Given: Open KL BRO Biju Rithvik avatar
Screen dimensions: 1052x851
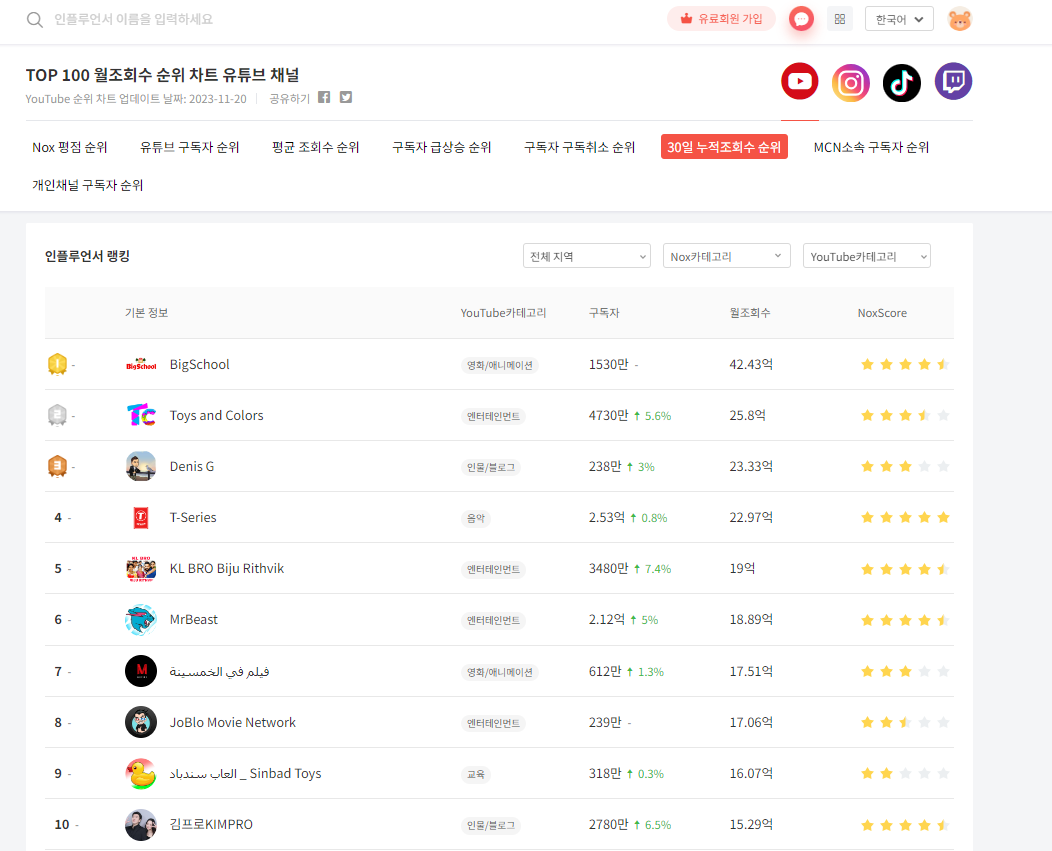Looking at the screenshot, I should [x=141, y=568].
